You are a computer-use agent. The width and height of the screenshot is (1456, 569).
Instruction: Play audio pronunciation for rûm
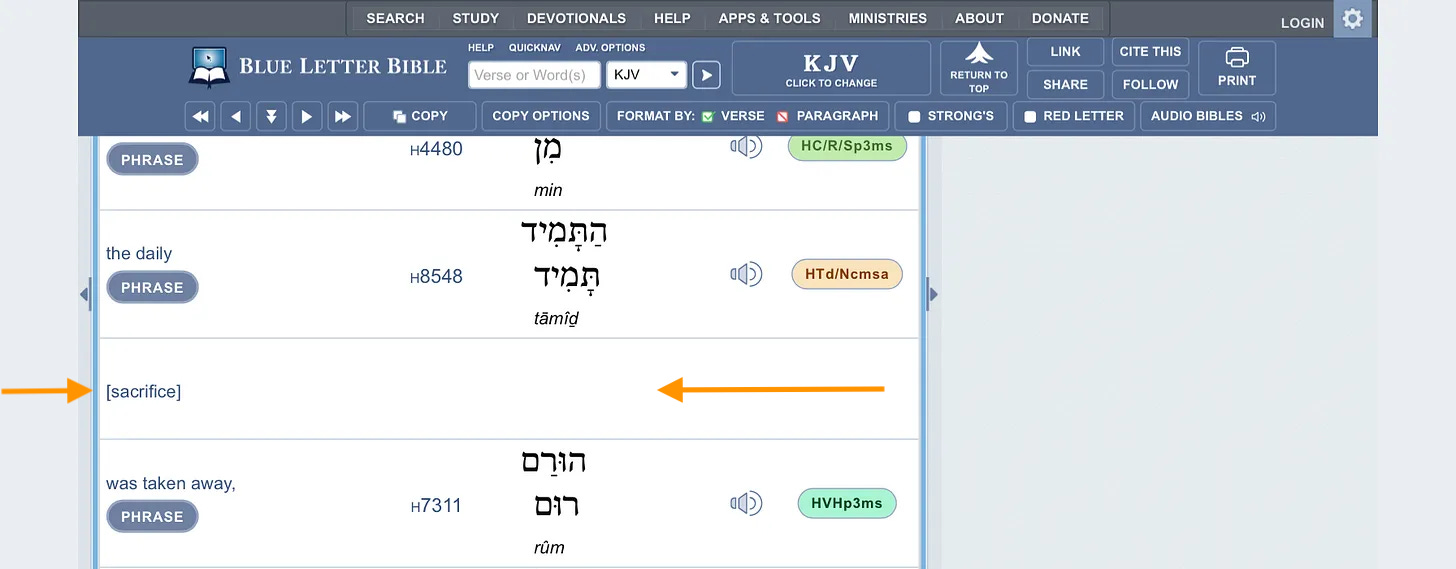pyautogui.click(x=746, y=503)
